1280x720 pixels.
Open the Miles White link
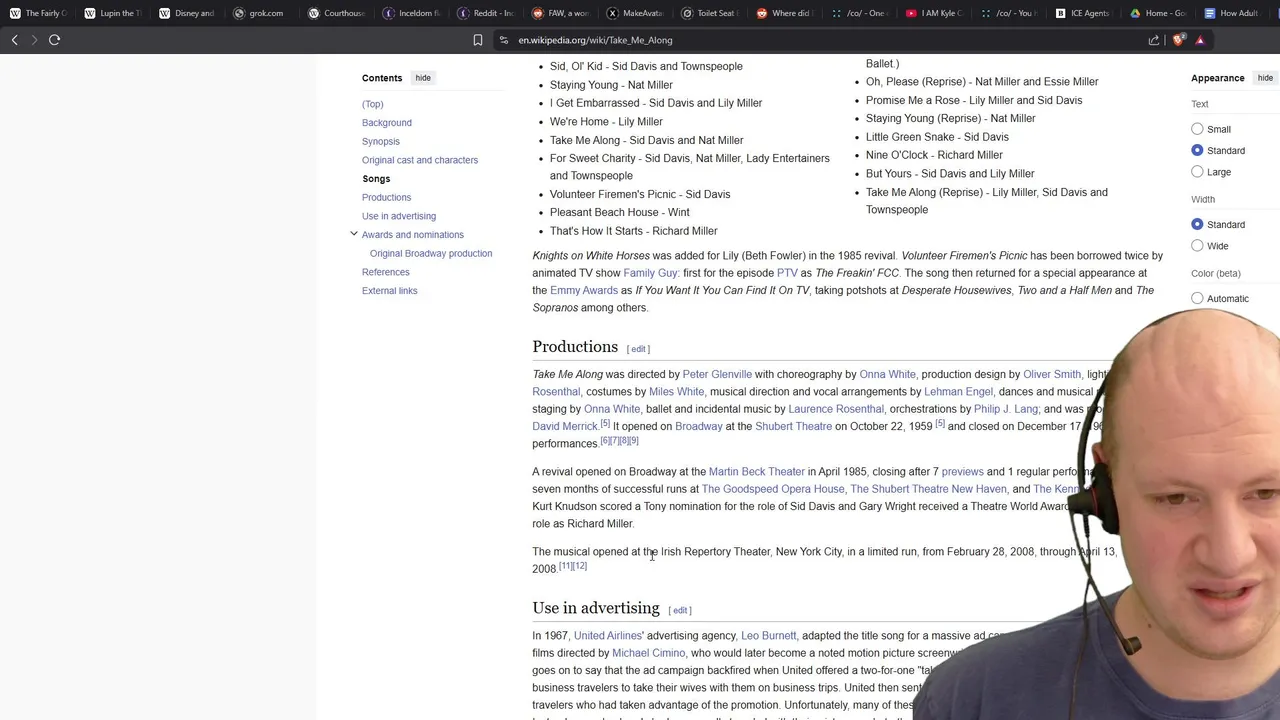click(676, 392)
